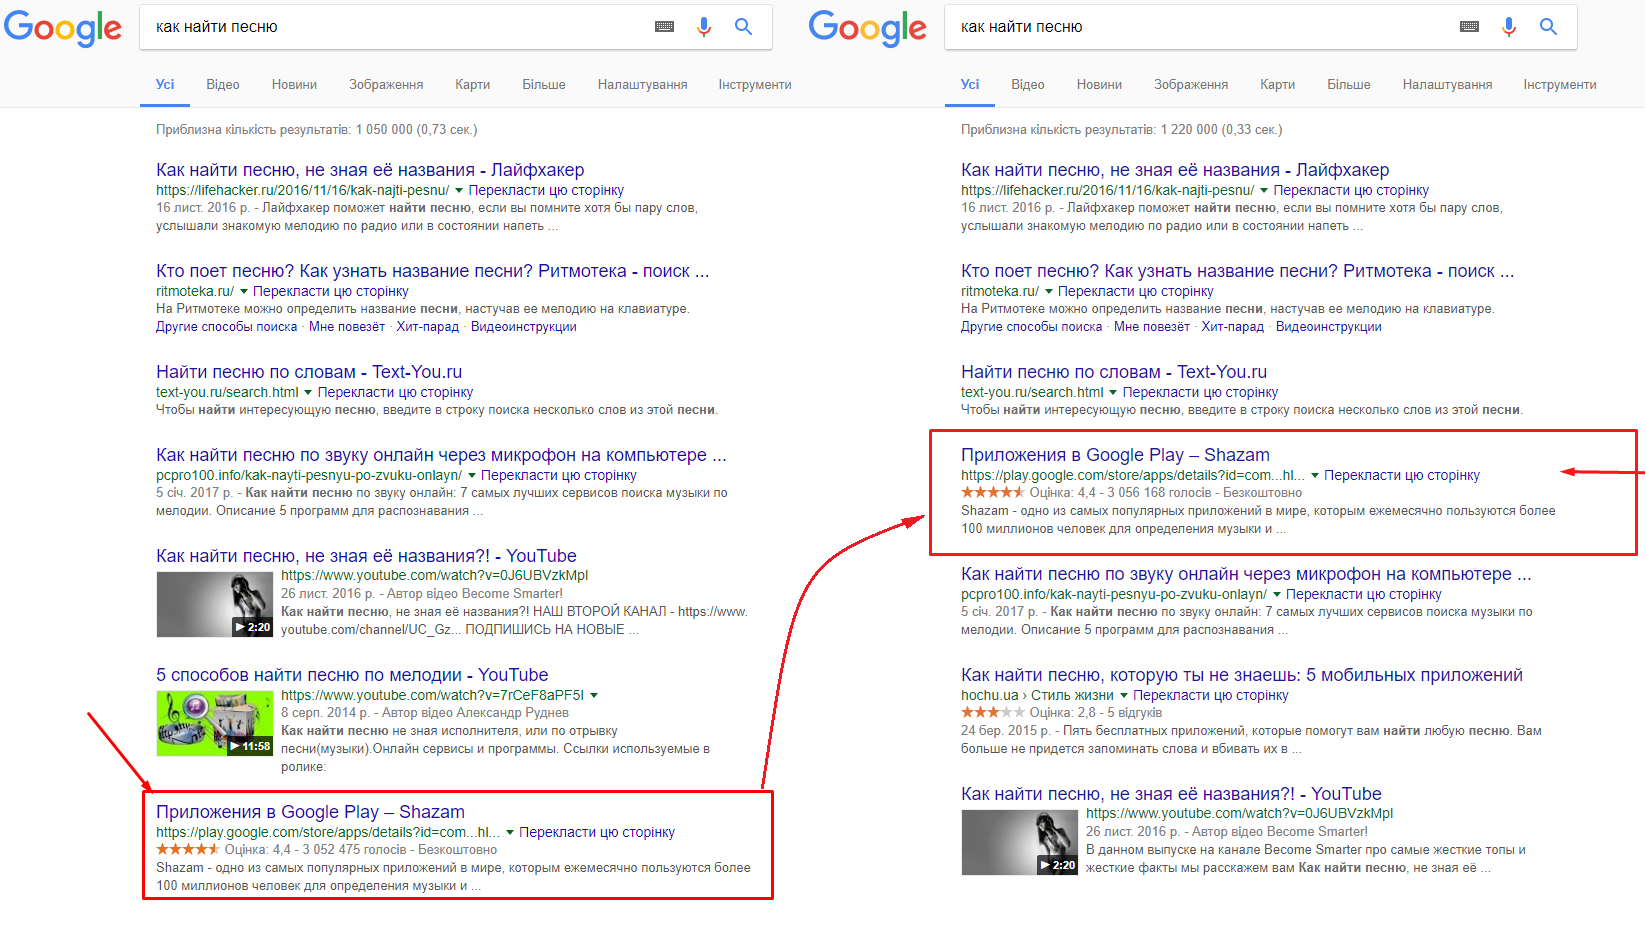The height and width of the screenshot is (935, 1646).
Task: Open Ритмотека result title in right results
Action: point(1237,271)
